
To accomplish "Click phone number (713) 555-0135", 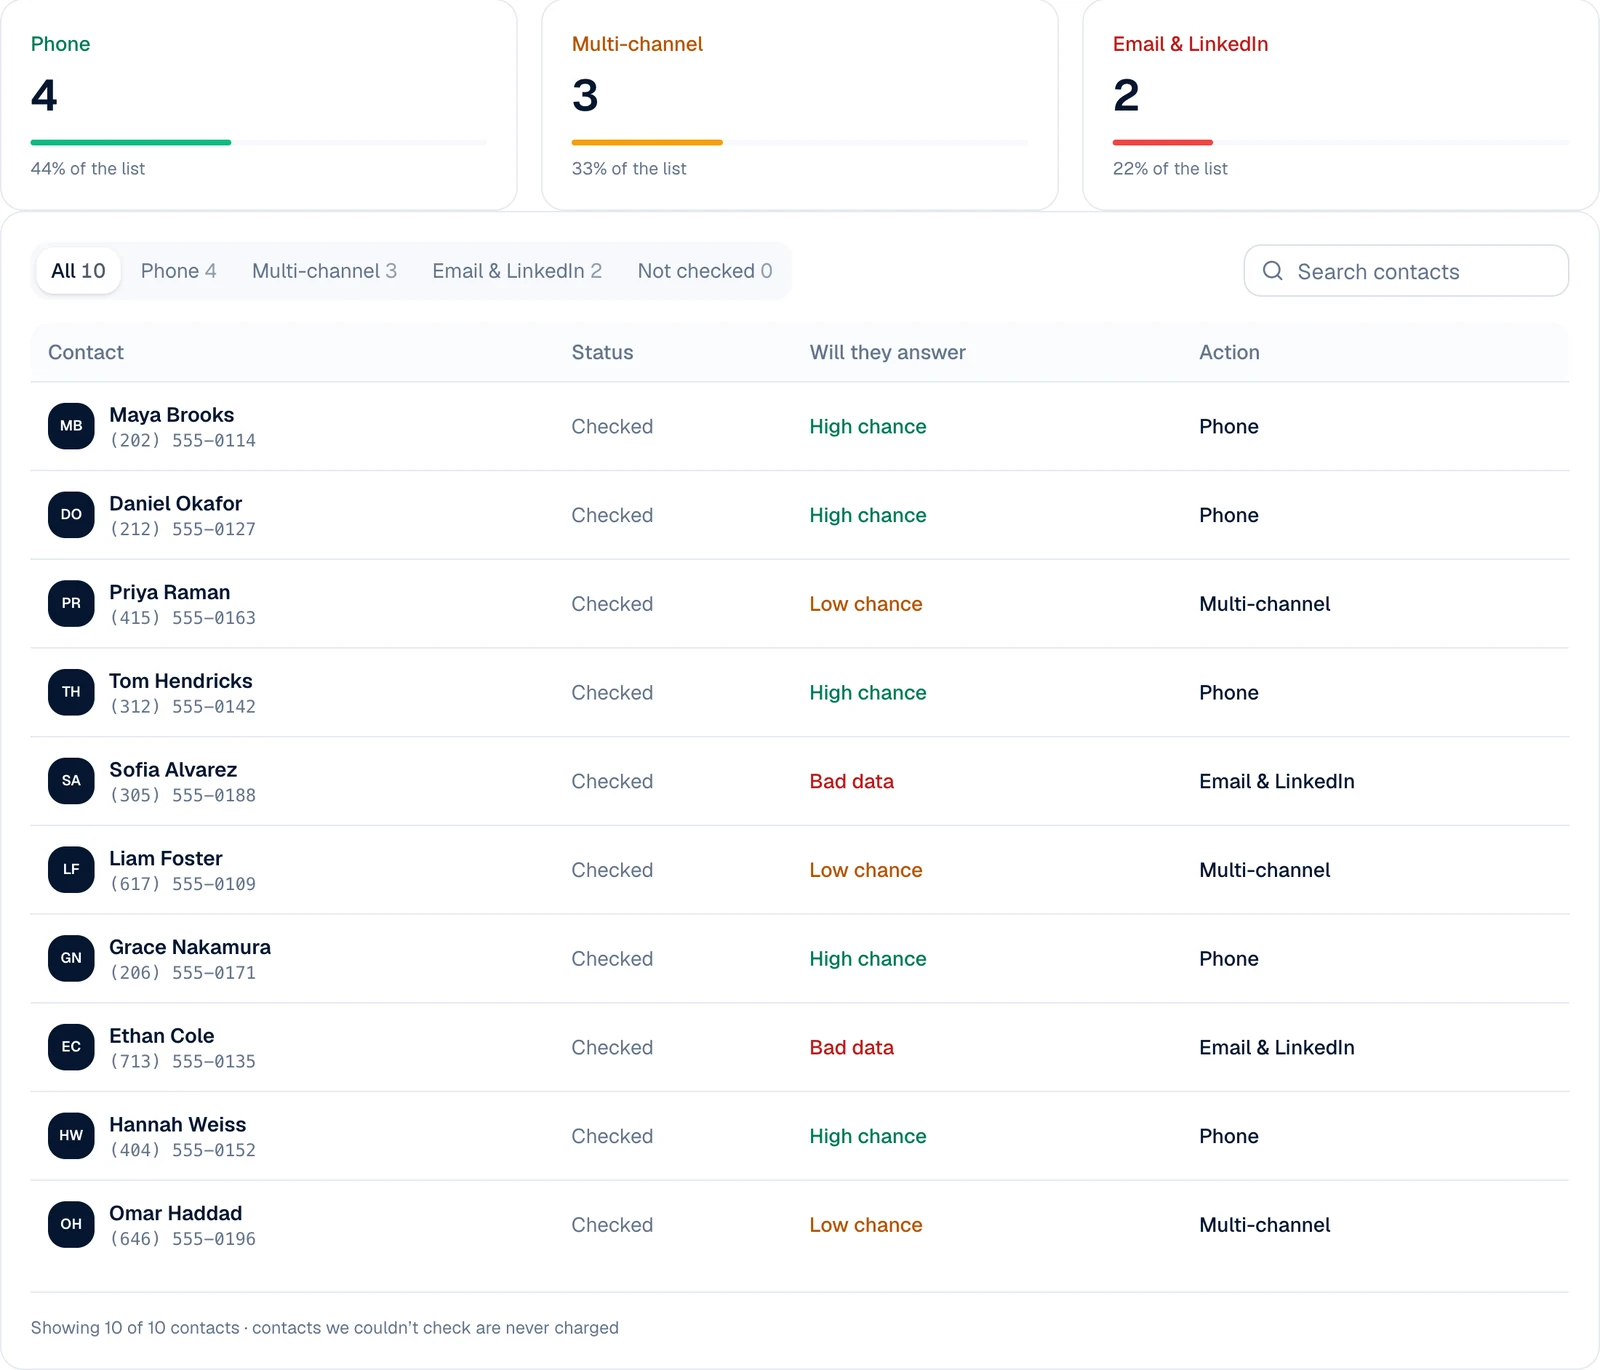I will (x=183, y=1061).
